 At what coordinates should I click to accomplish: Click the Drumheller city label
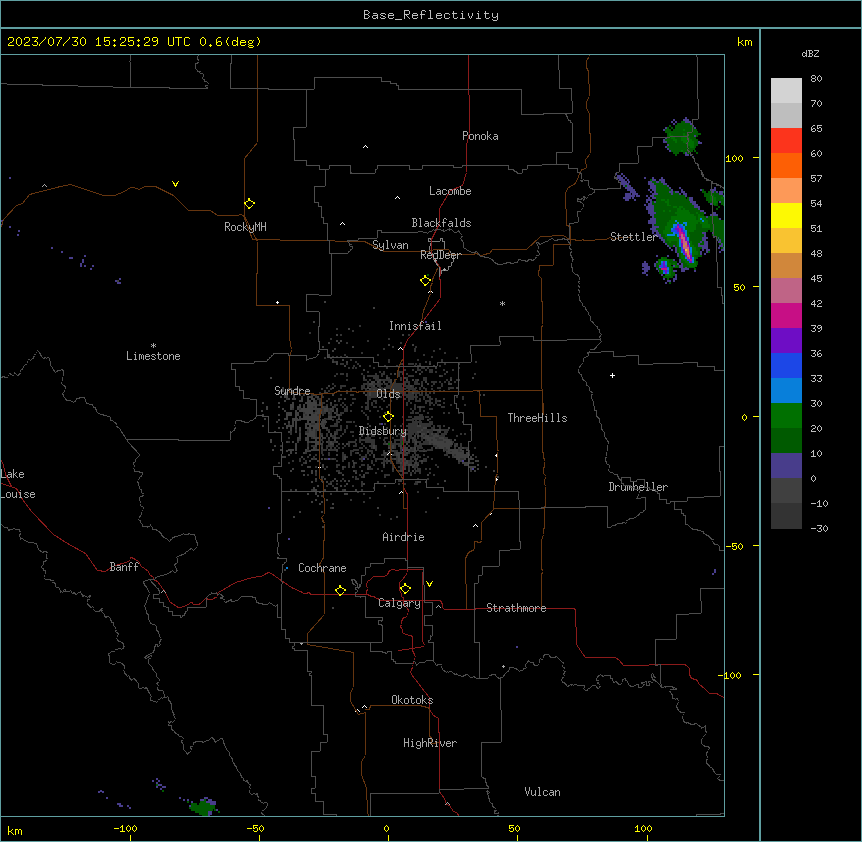click(x=638, y=487)
